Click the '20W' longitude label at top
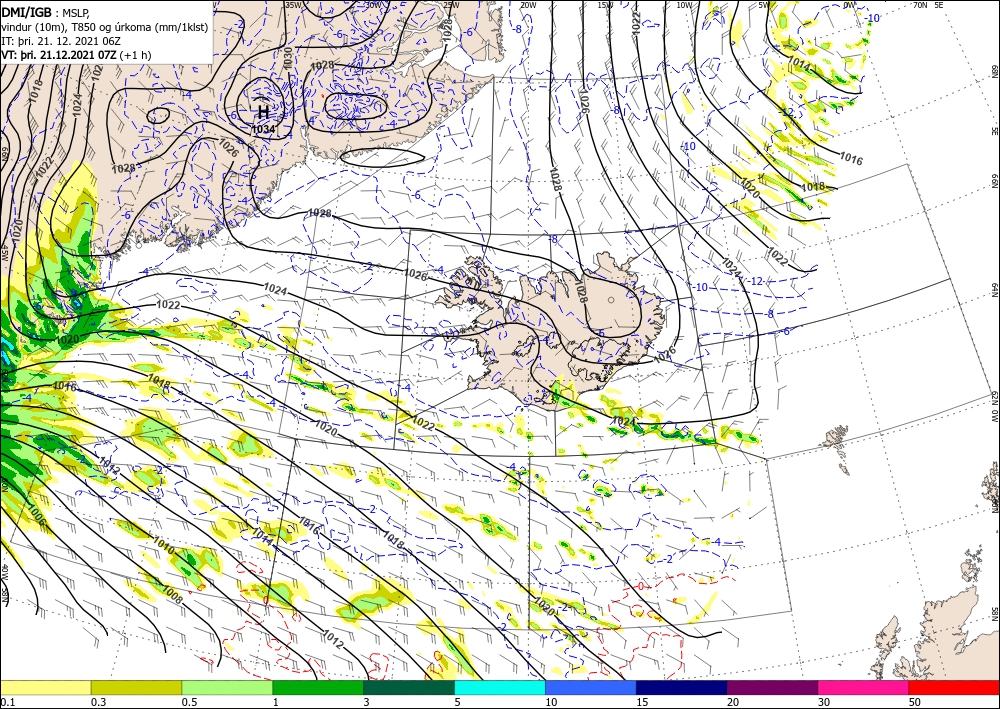The width and height of the screenshot is (1000, 709). (x=527, y=5)
